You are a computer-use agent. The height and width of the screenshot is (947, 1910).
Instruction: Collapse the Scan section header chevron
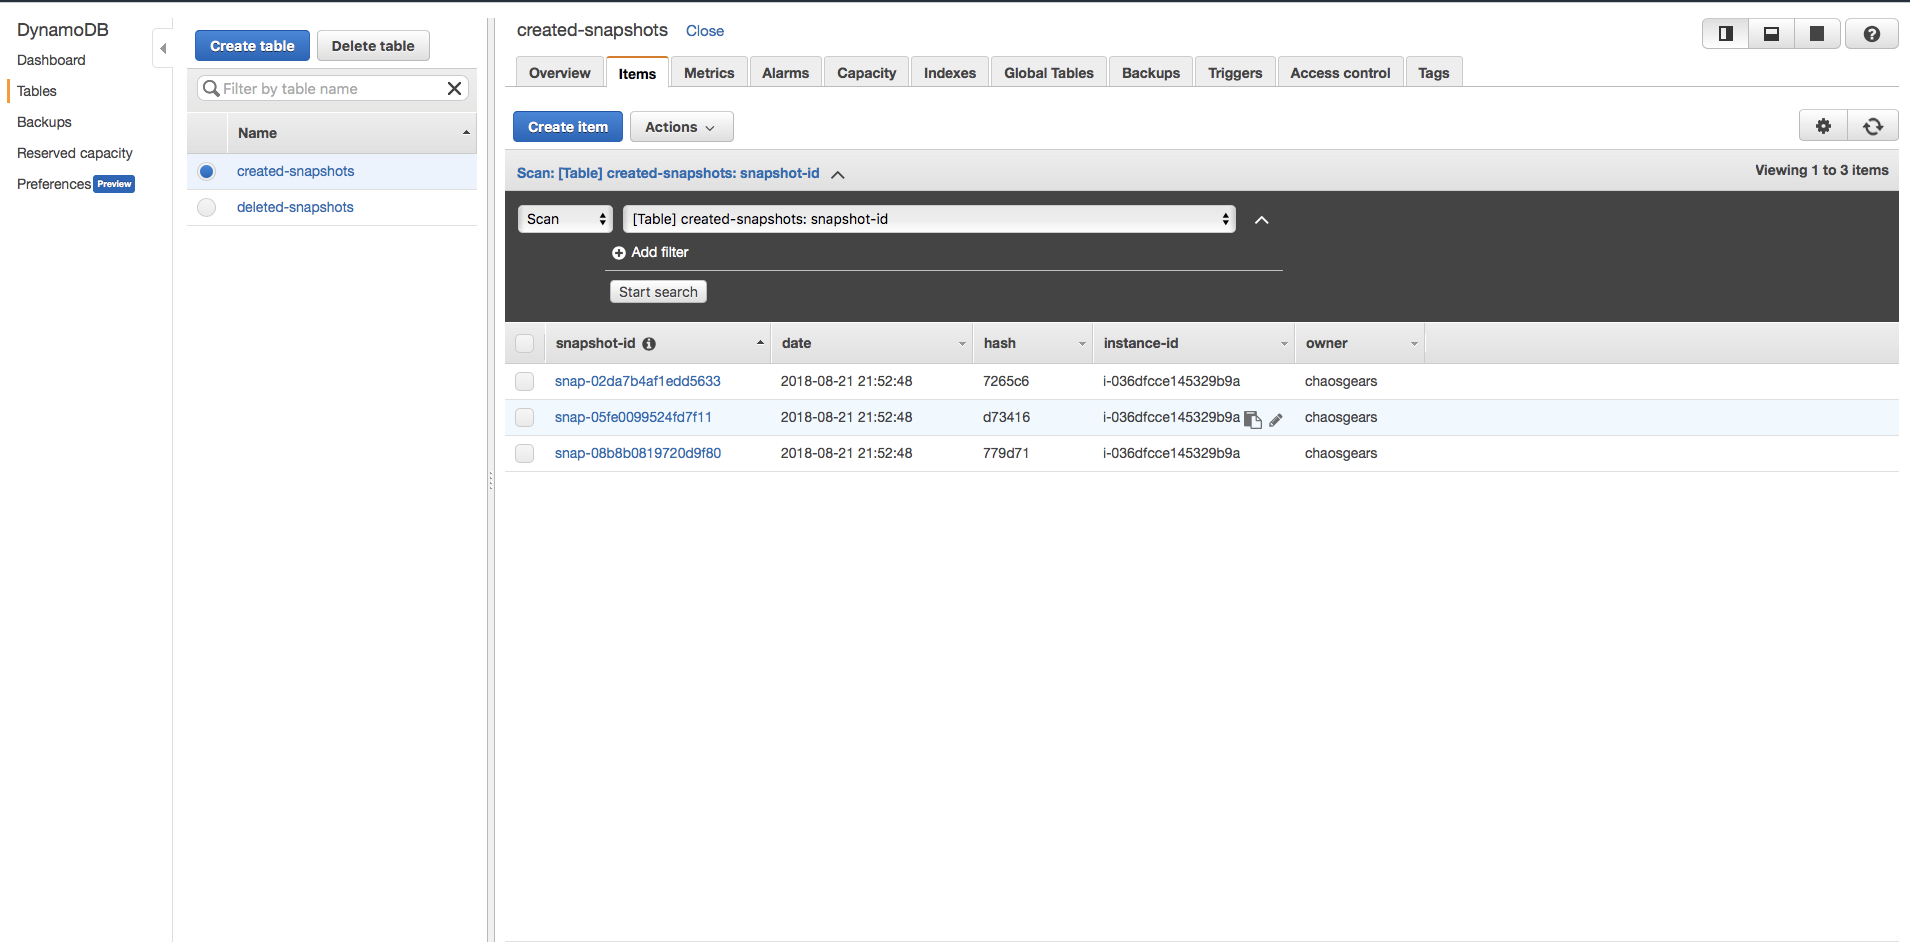click(x=838, y=174)
